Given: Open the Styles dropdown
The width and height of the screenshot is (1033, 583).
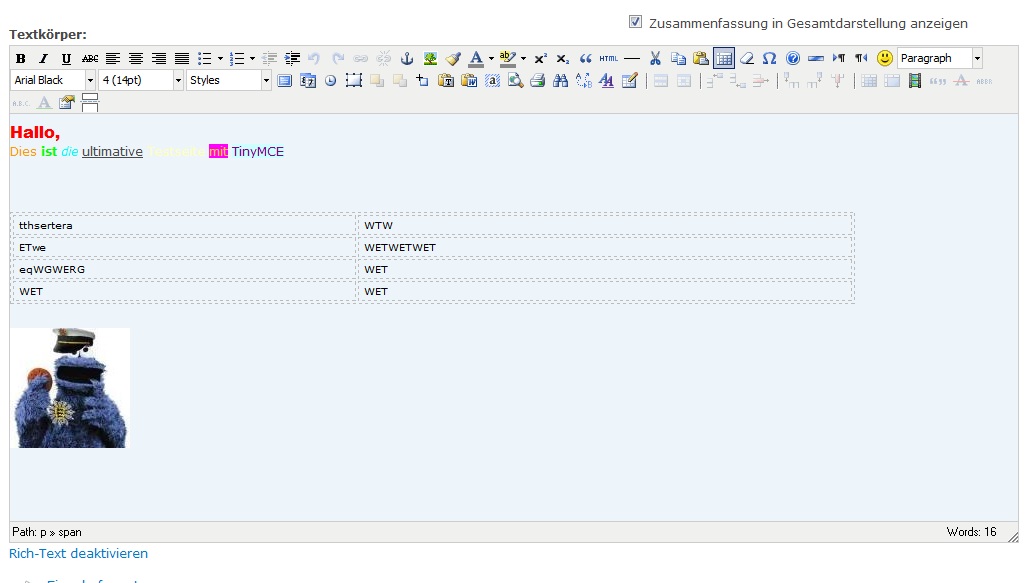Looking at the screenshot, I should coord(266,81).
